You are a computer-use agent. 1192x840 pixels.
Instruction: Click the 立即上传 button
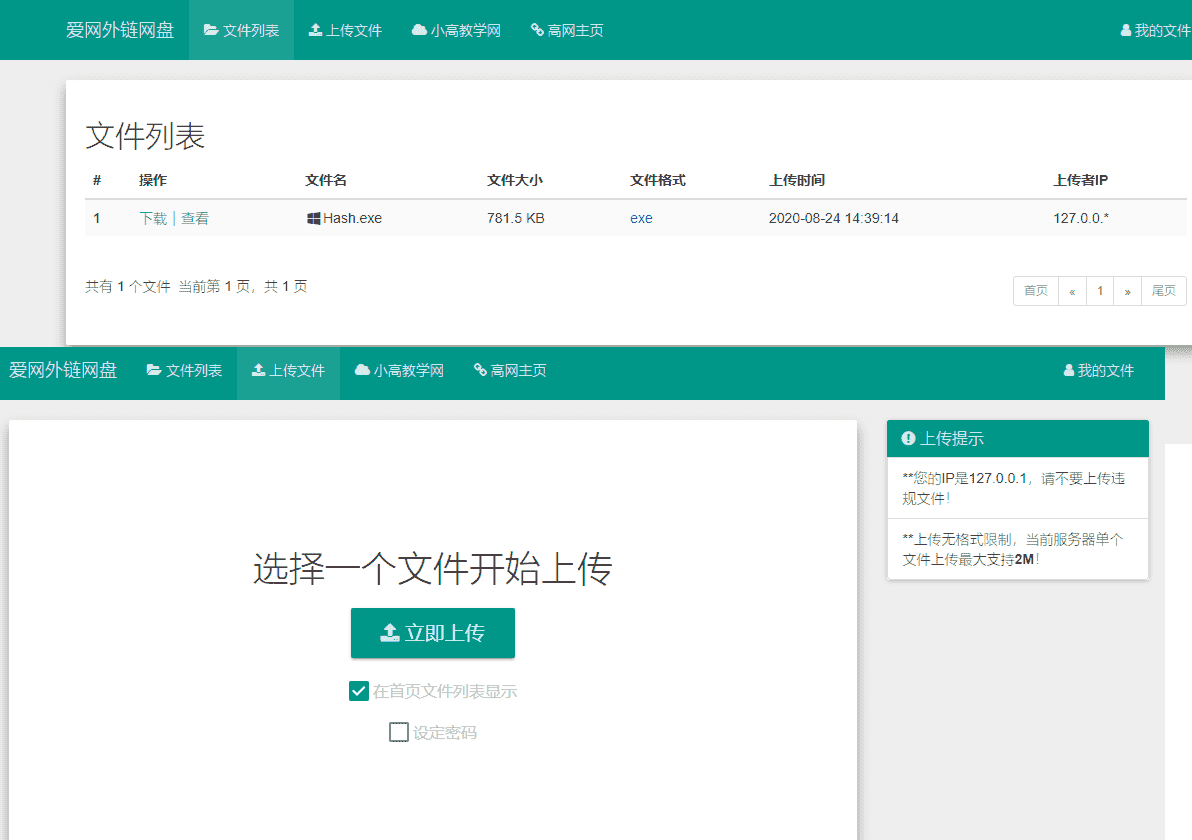(x=433, y=632)
